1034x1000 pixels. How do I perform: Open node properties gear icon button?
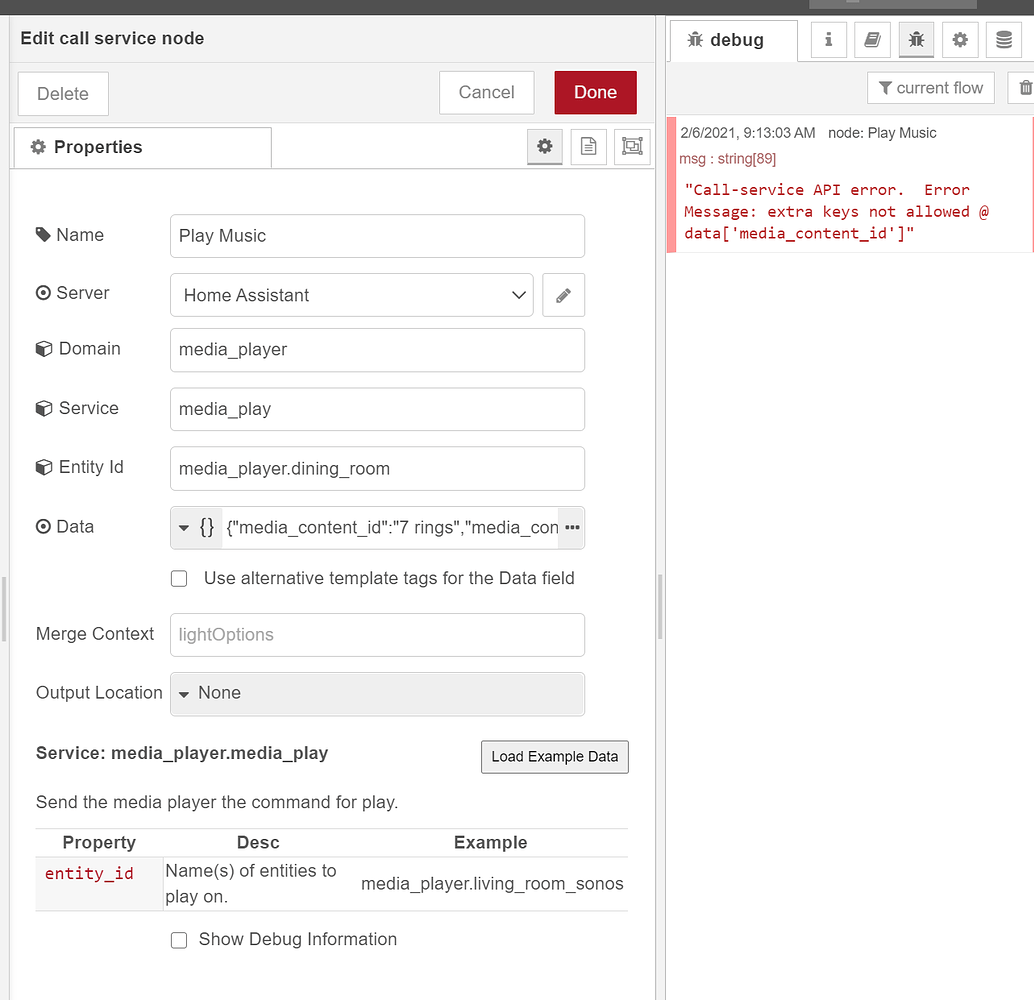tap(545, 146)
